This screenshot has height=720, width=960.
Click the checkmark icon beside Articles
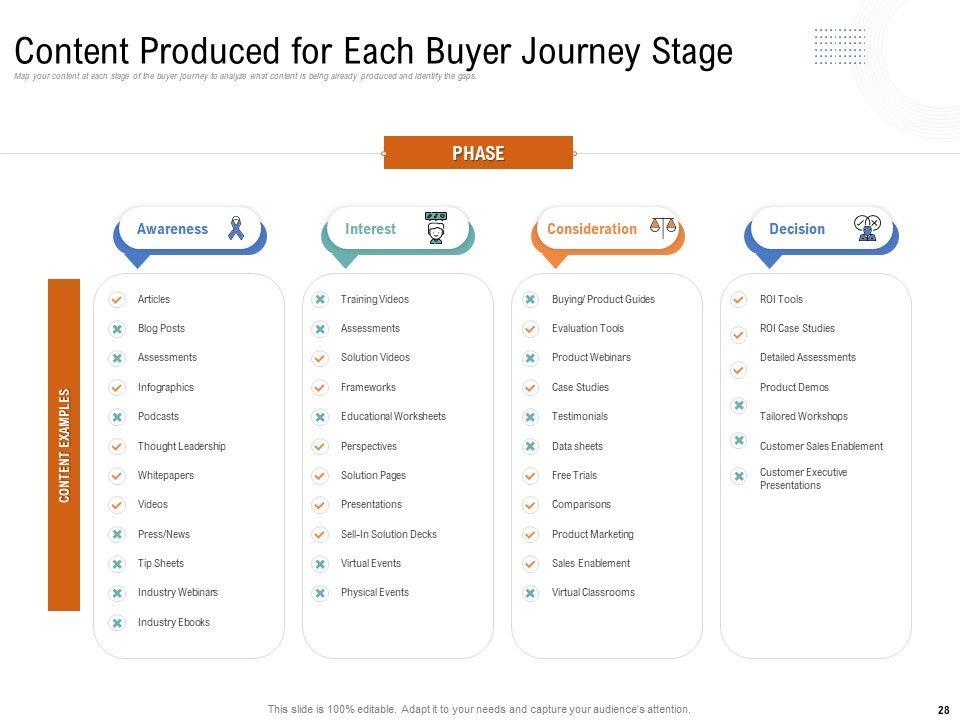click(x=117, y=299)
